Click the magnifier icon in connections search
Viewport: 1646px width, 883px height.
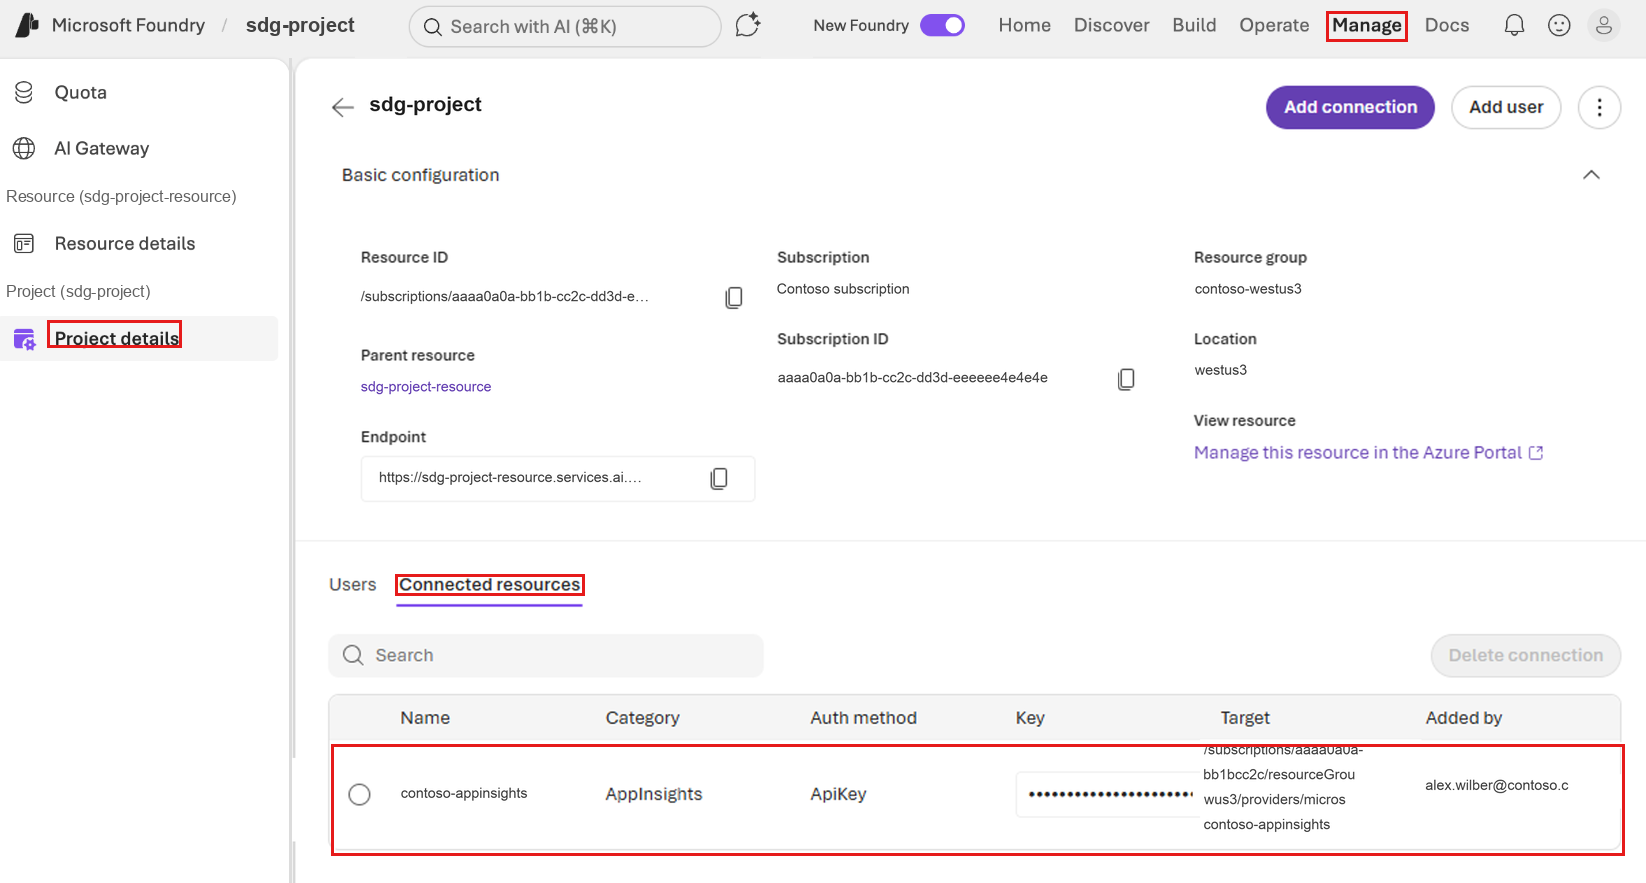353,655
